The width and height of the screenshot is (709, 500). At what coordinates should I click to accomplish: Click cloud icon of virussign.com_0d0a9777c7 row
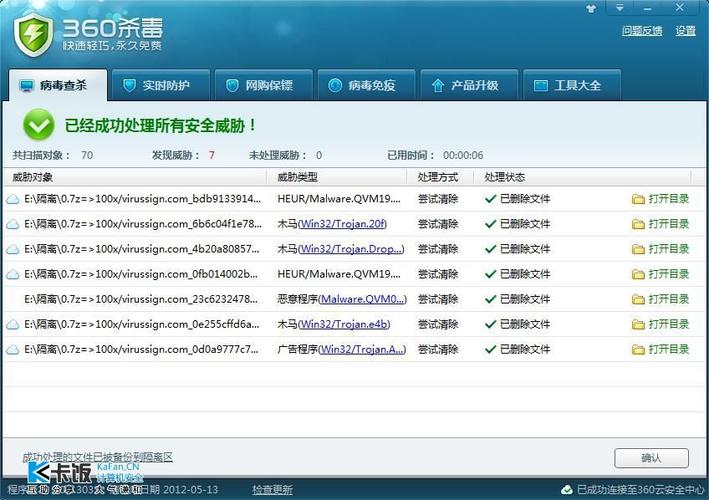(13, 349)
